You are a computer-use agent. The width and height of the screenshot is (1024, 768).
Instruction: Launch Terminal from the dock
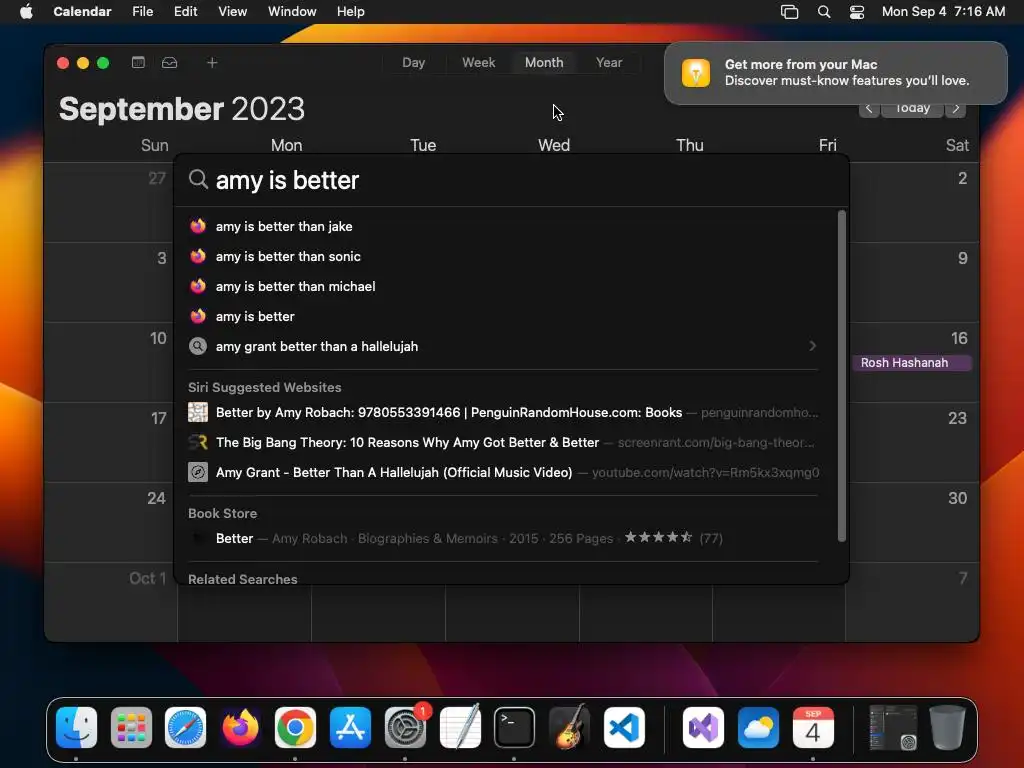[x=515, y=727]
